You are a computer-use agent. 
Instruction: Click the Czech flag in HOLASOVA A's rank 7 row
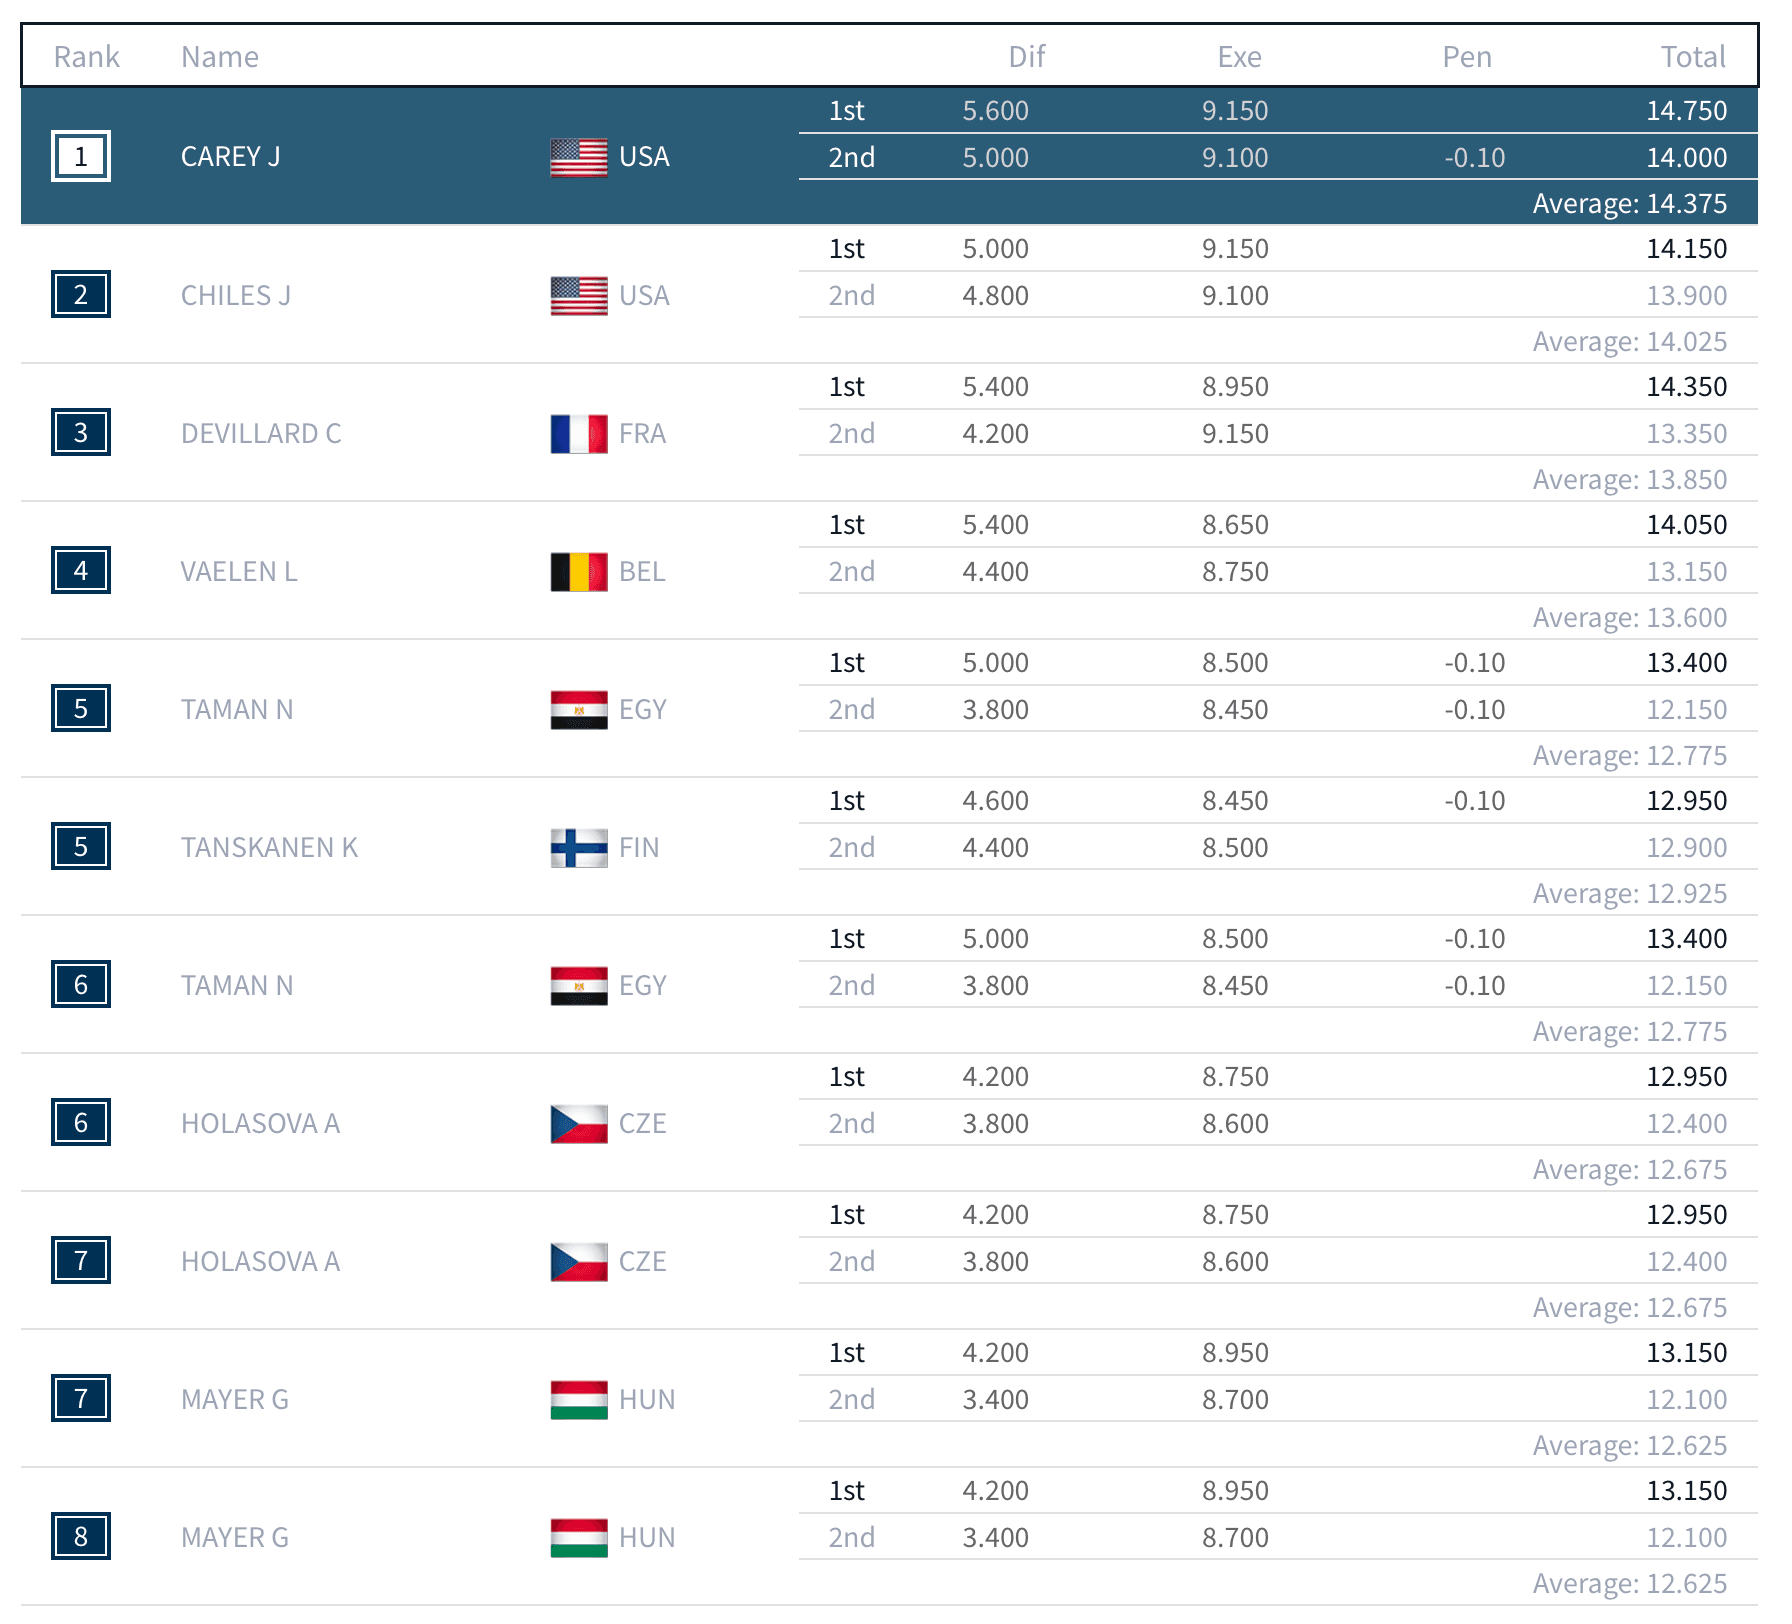click(578, 1262)
